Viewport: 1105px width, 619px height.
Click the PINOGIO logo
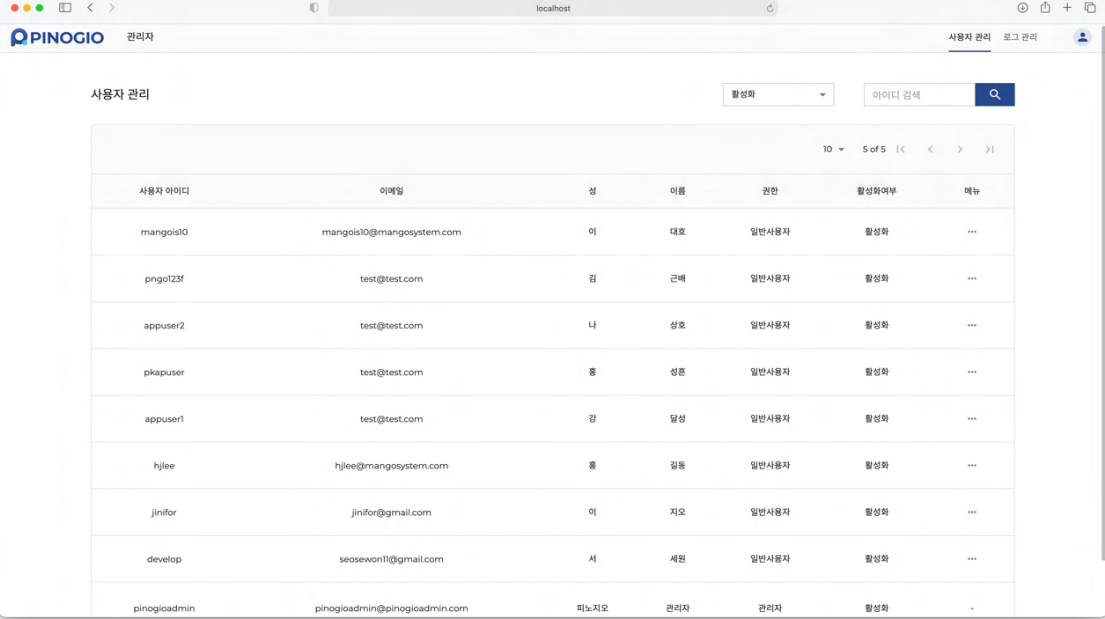click(57, 38)
